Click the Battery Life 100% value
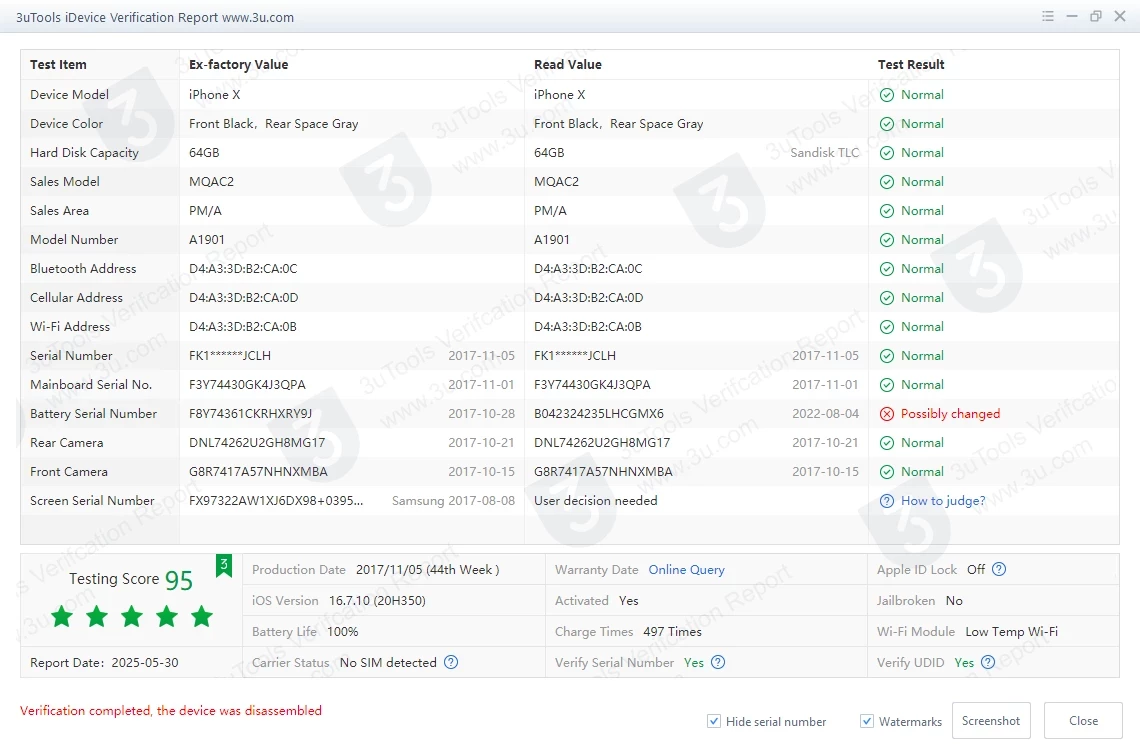Image resolution: width=1140 pixels, height=756 pixels. click(x=342, y=632)
